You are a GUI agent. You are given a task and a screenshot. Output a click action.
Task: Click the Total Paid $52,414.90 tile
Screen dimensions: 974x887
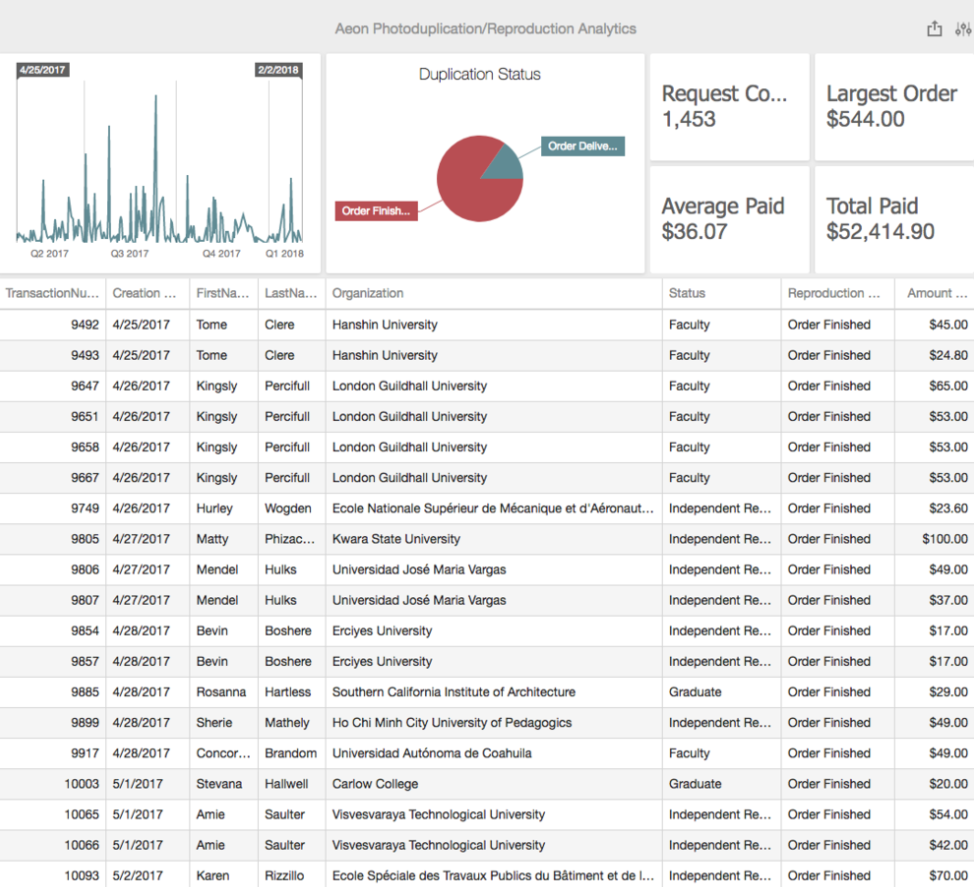(892, 219)
